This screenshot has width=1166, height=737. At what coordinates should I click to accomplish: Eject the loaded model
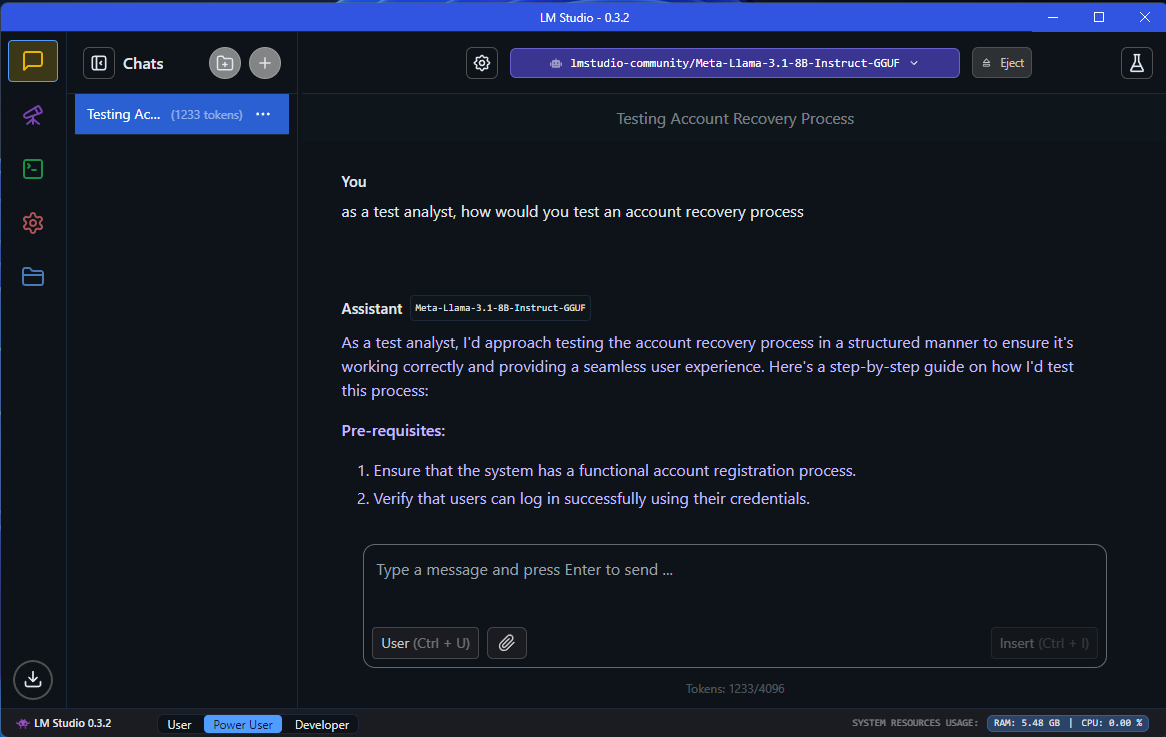coord(1002,63)
